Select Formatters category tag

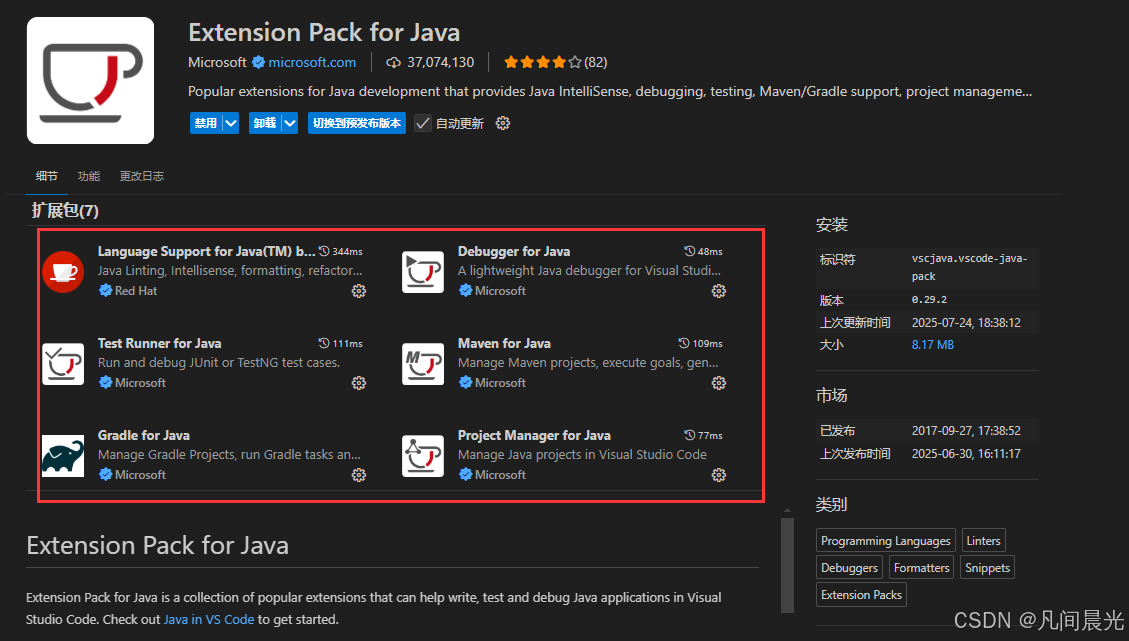pos(922,568)
